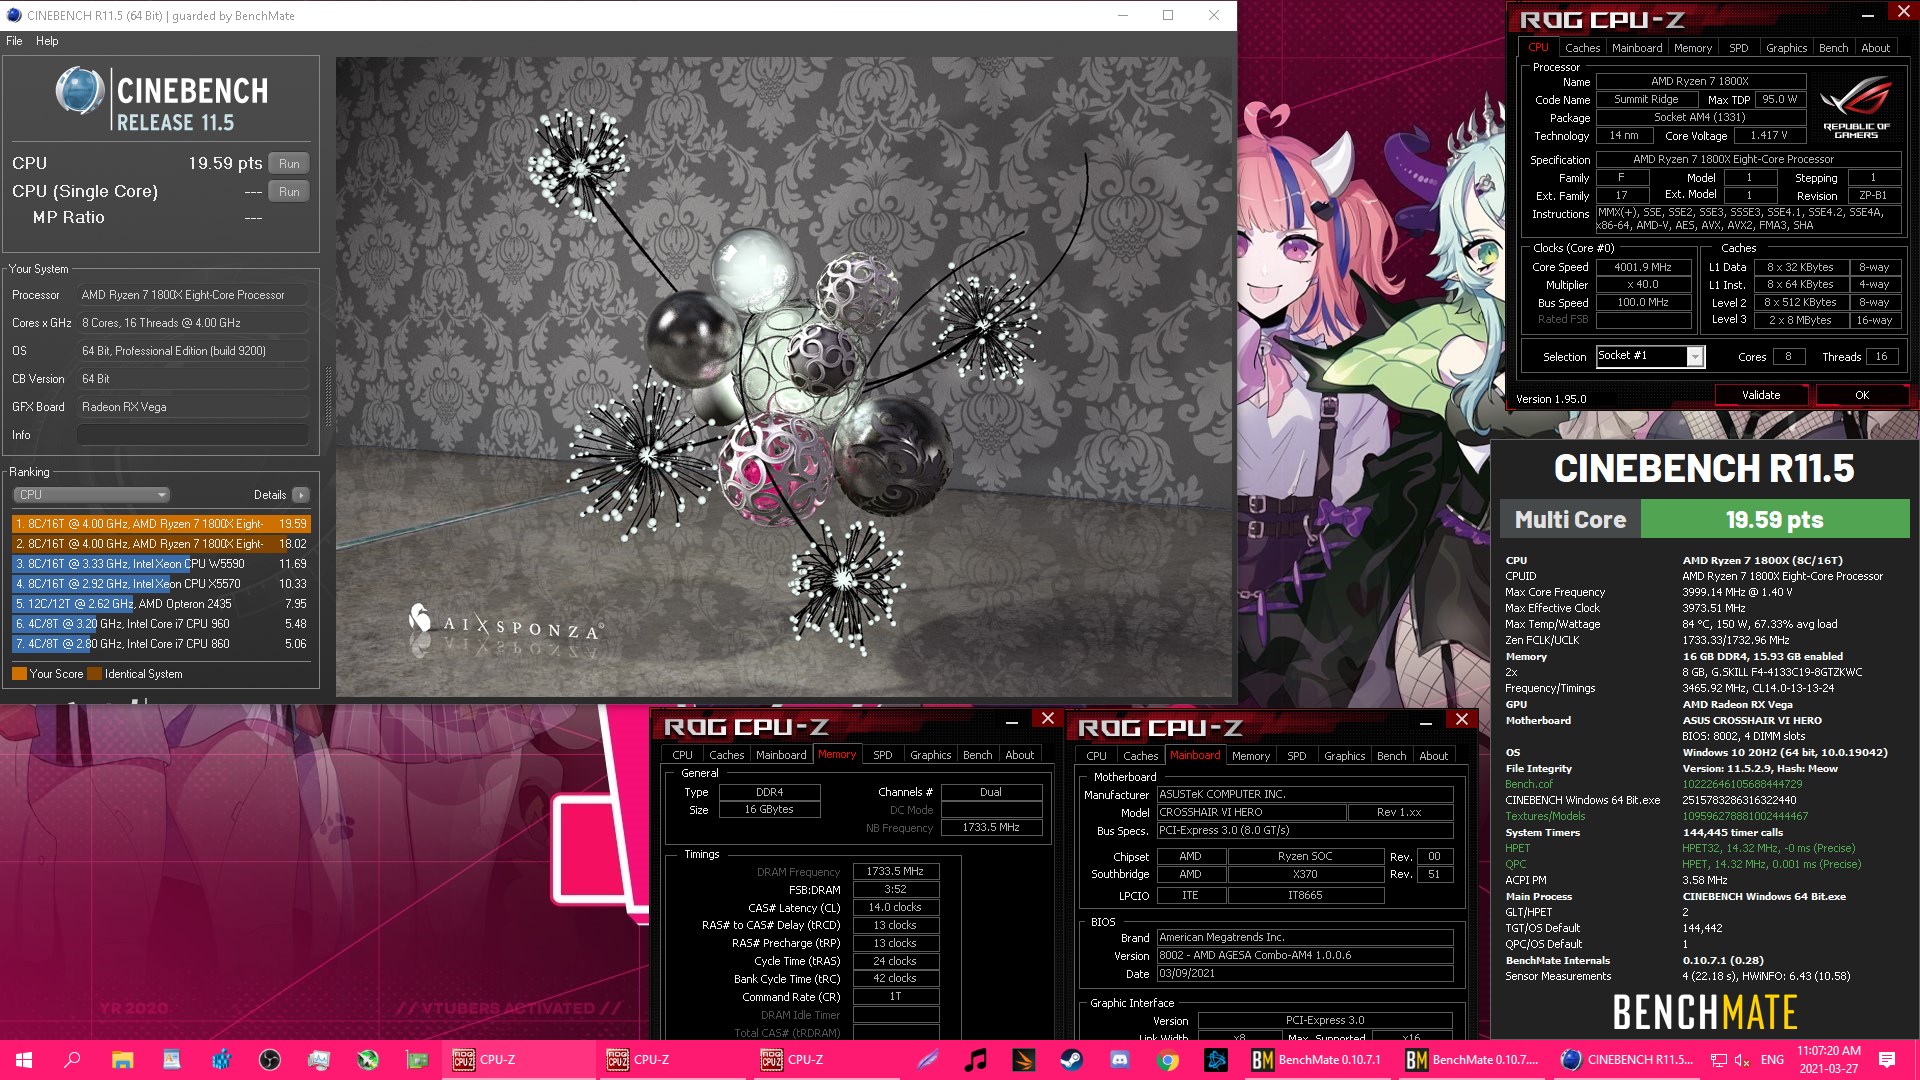The width and height of the screenshot is (1920, 1080).
Task: Minimize the Memory CPU-Z window
Action: pos(1012,721)
